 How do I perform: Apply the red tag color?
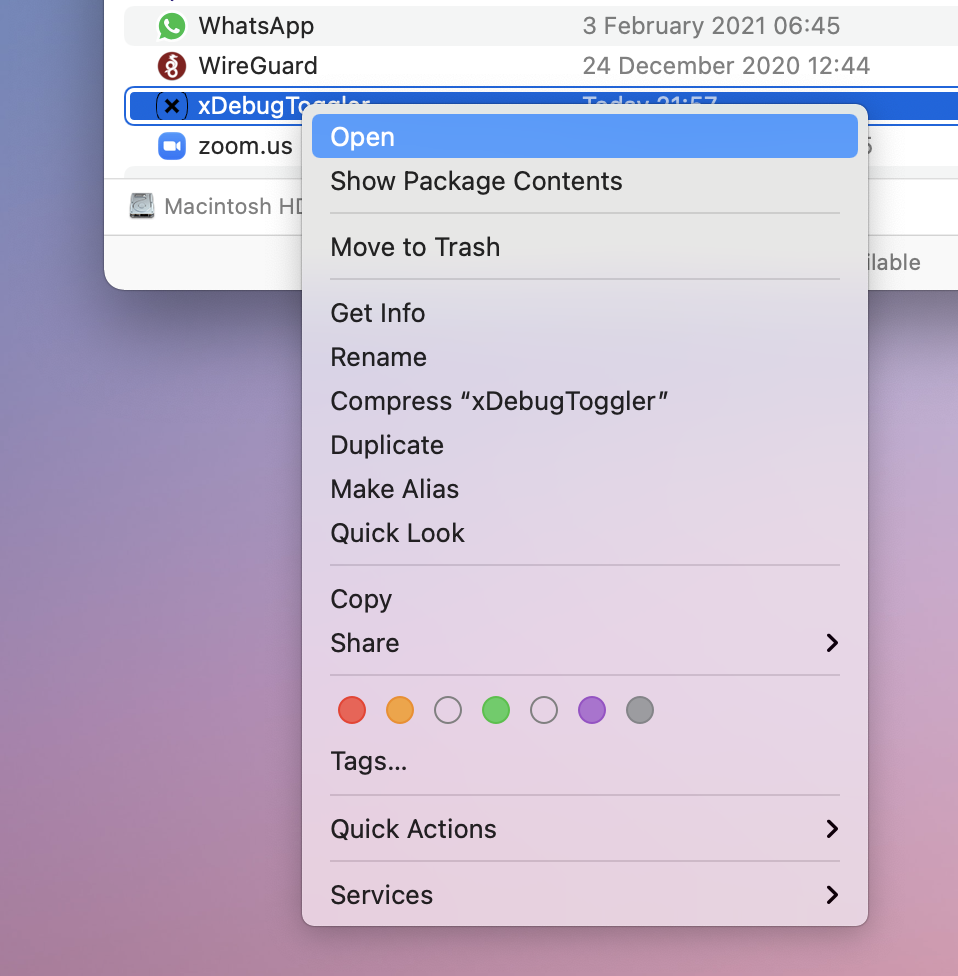coord(352,710)
